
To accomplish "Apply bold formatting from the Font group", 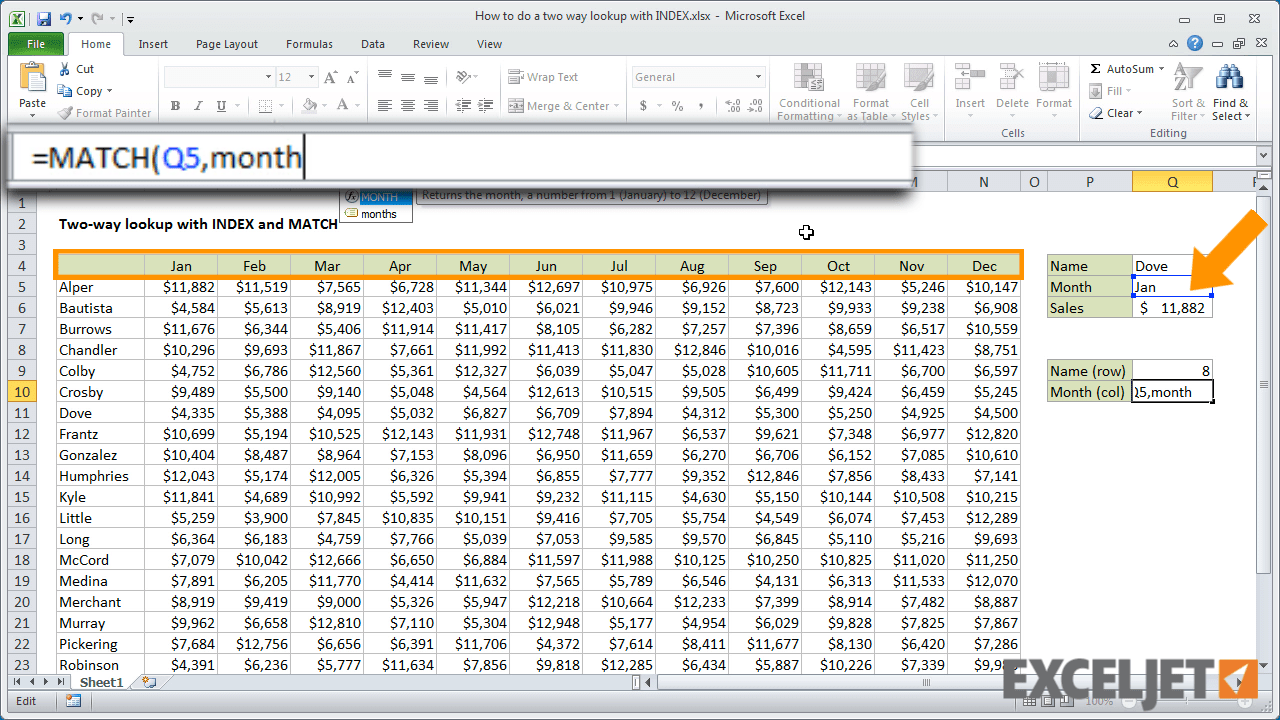I will (175, 105).
